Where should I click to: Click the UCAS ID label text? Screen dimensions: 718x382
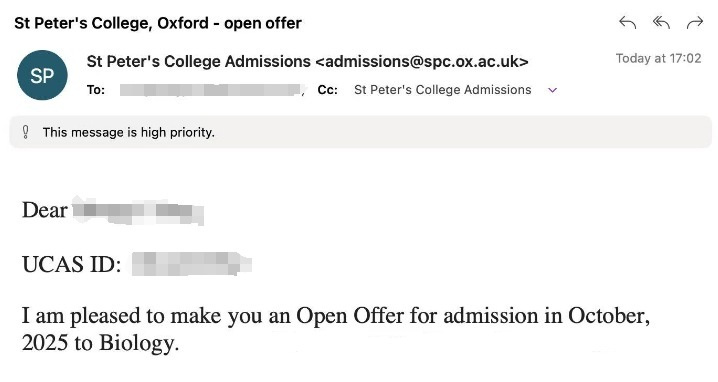click(71, 264)
